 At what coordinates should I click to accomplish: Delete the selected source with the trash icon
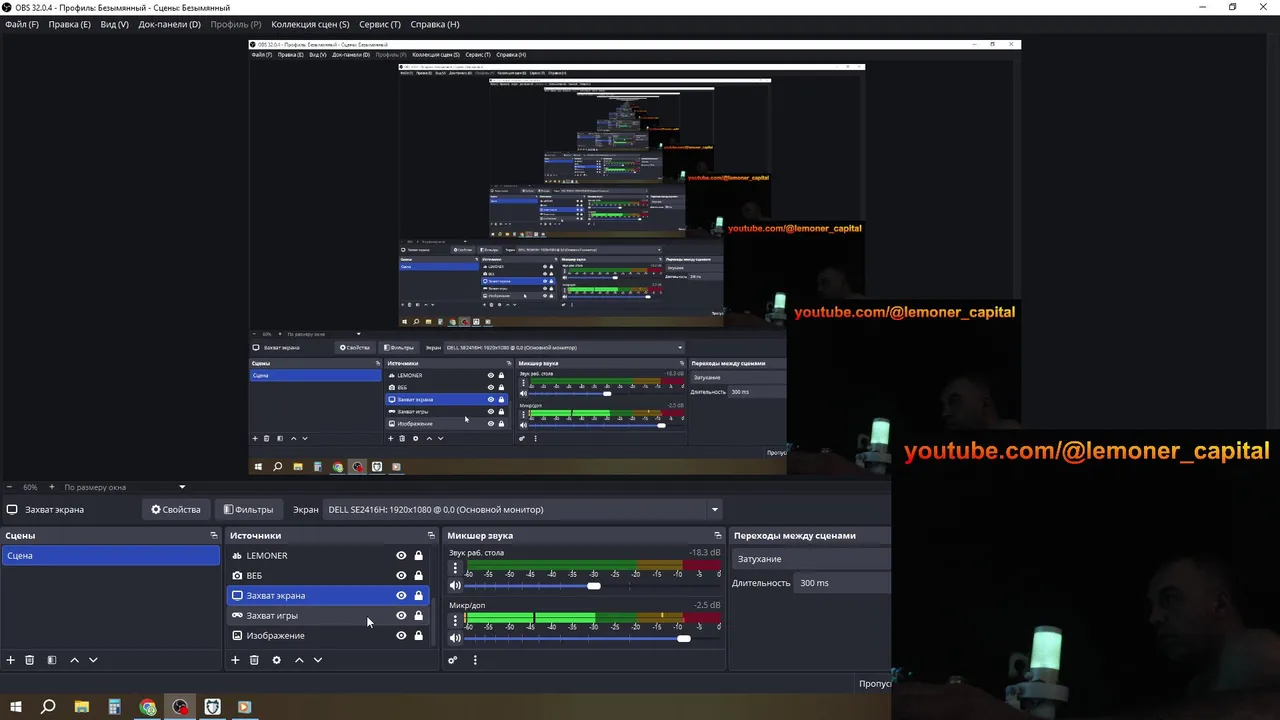tap(254, 660)
